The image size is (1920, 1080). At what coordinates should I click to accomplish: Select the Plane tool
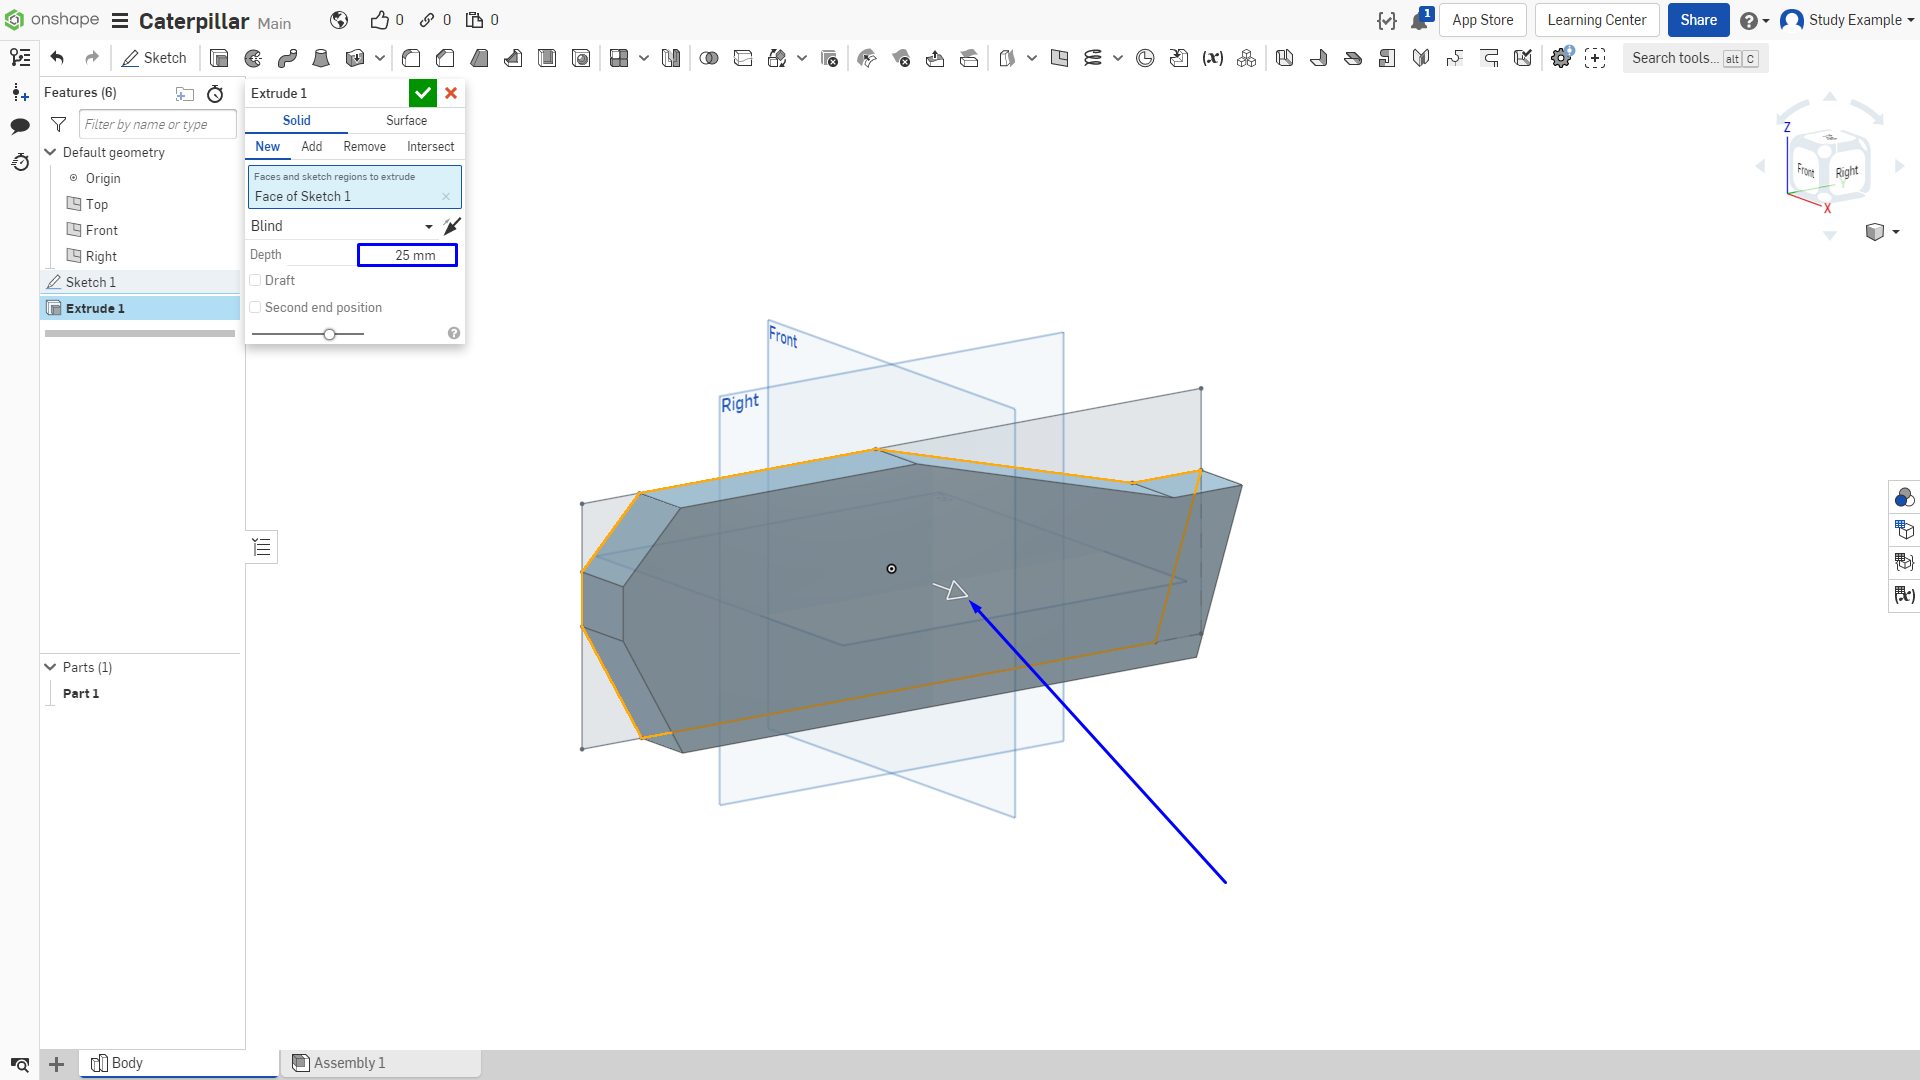click(x=1060, y=58)
